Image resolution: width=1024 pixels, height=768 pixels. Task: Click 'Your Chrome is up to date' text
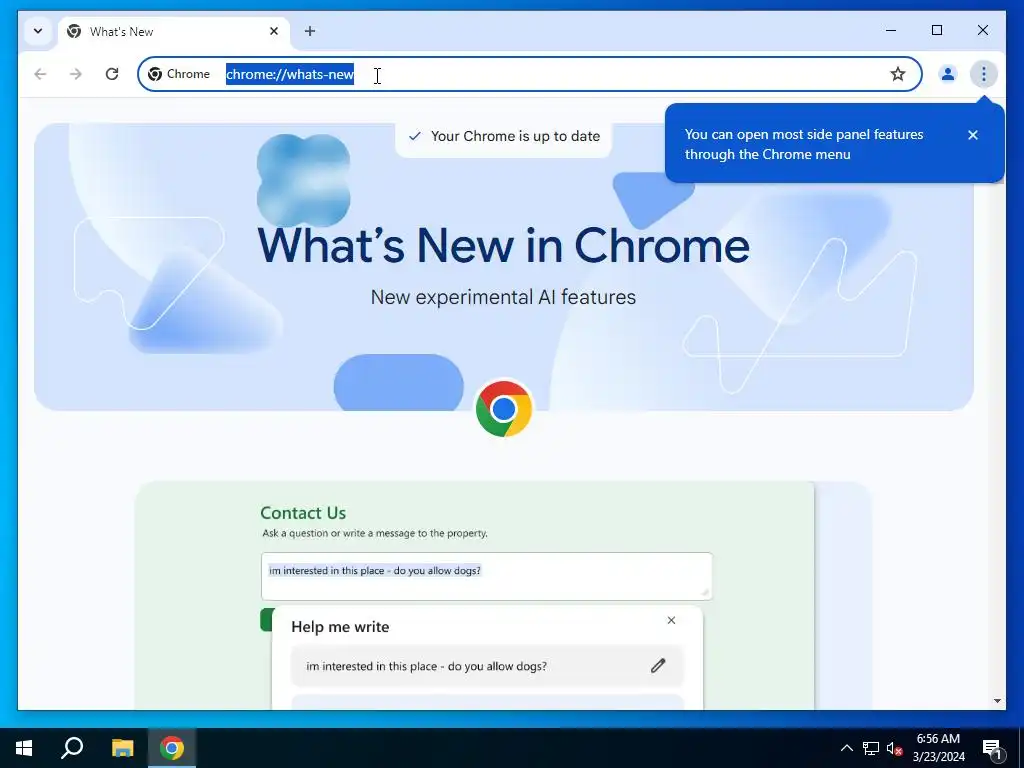pyautogui.click(x=515, y=136)
